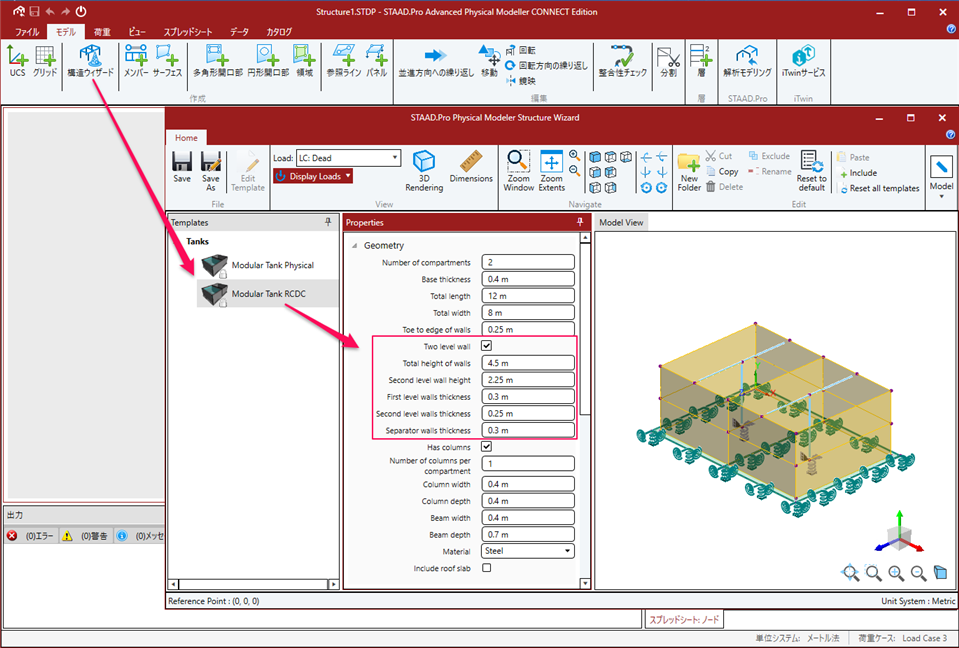
Task: Click the Include button
Action: pyautogui.click(x=857, y=173)
